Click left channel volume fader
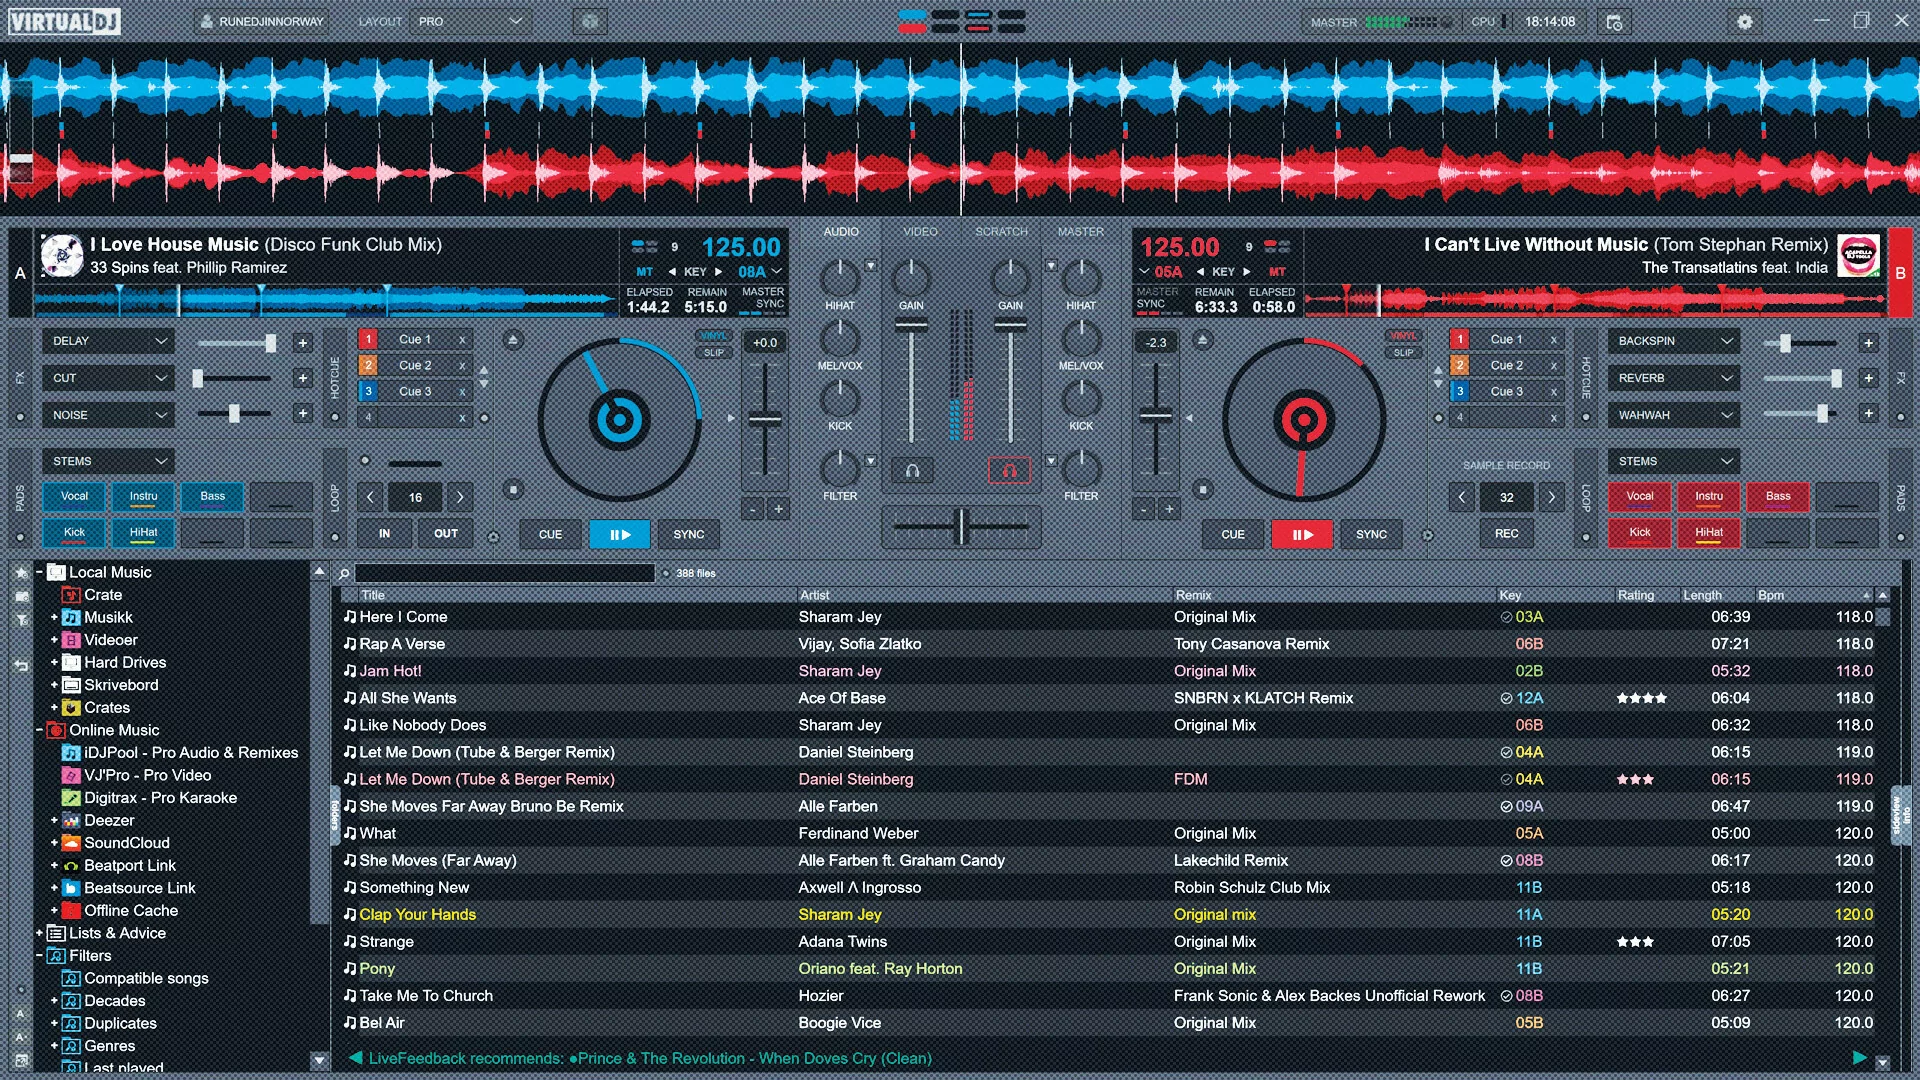This screenshot has height=1080, width=1920. coord(911,325)
